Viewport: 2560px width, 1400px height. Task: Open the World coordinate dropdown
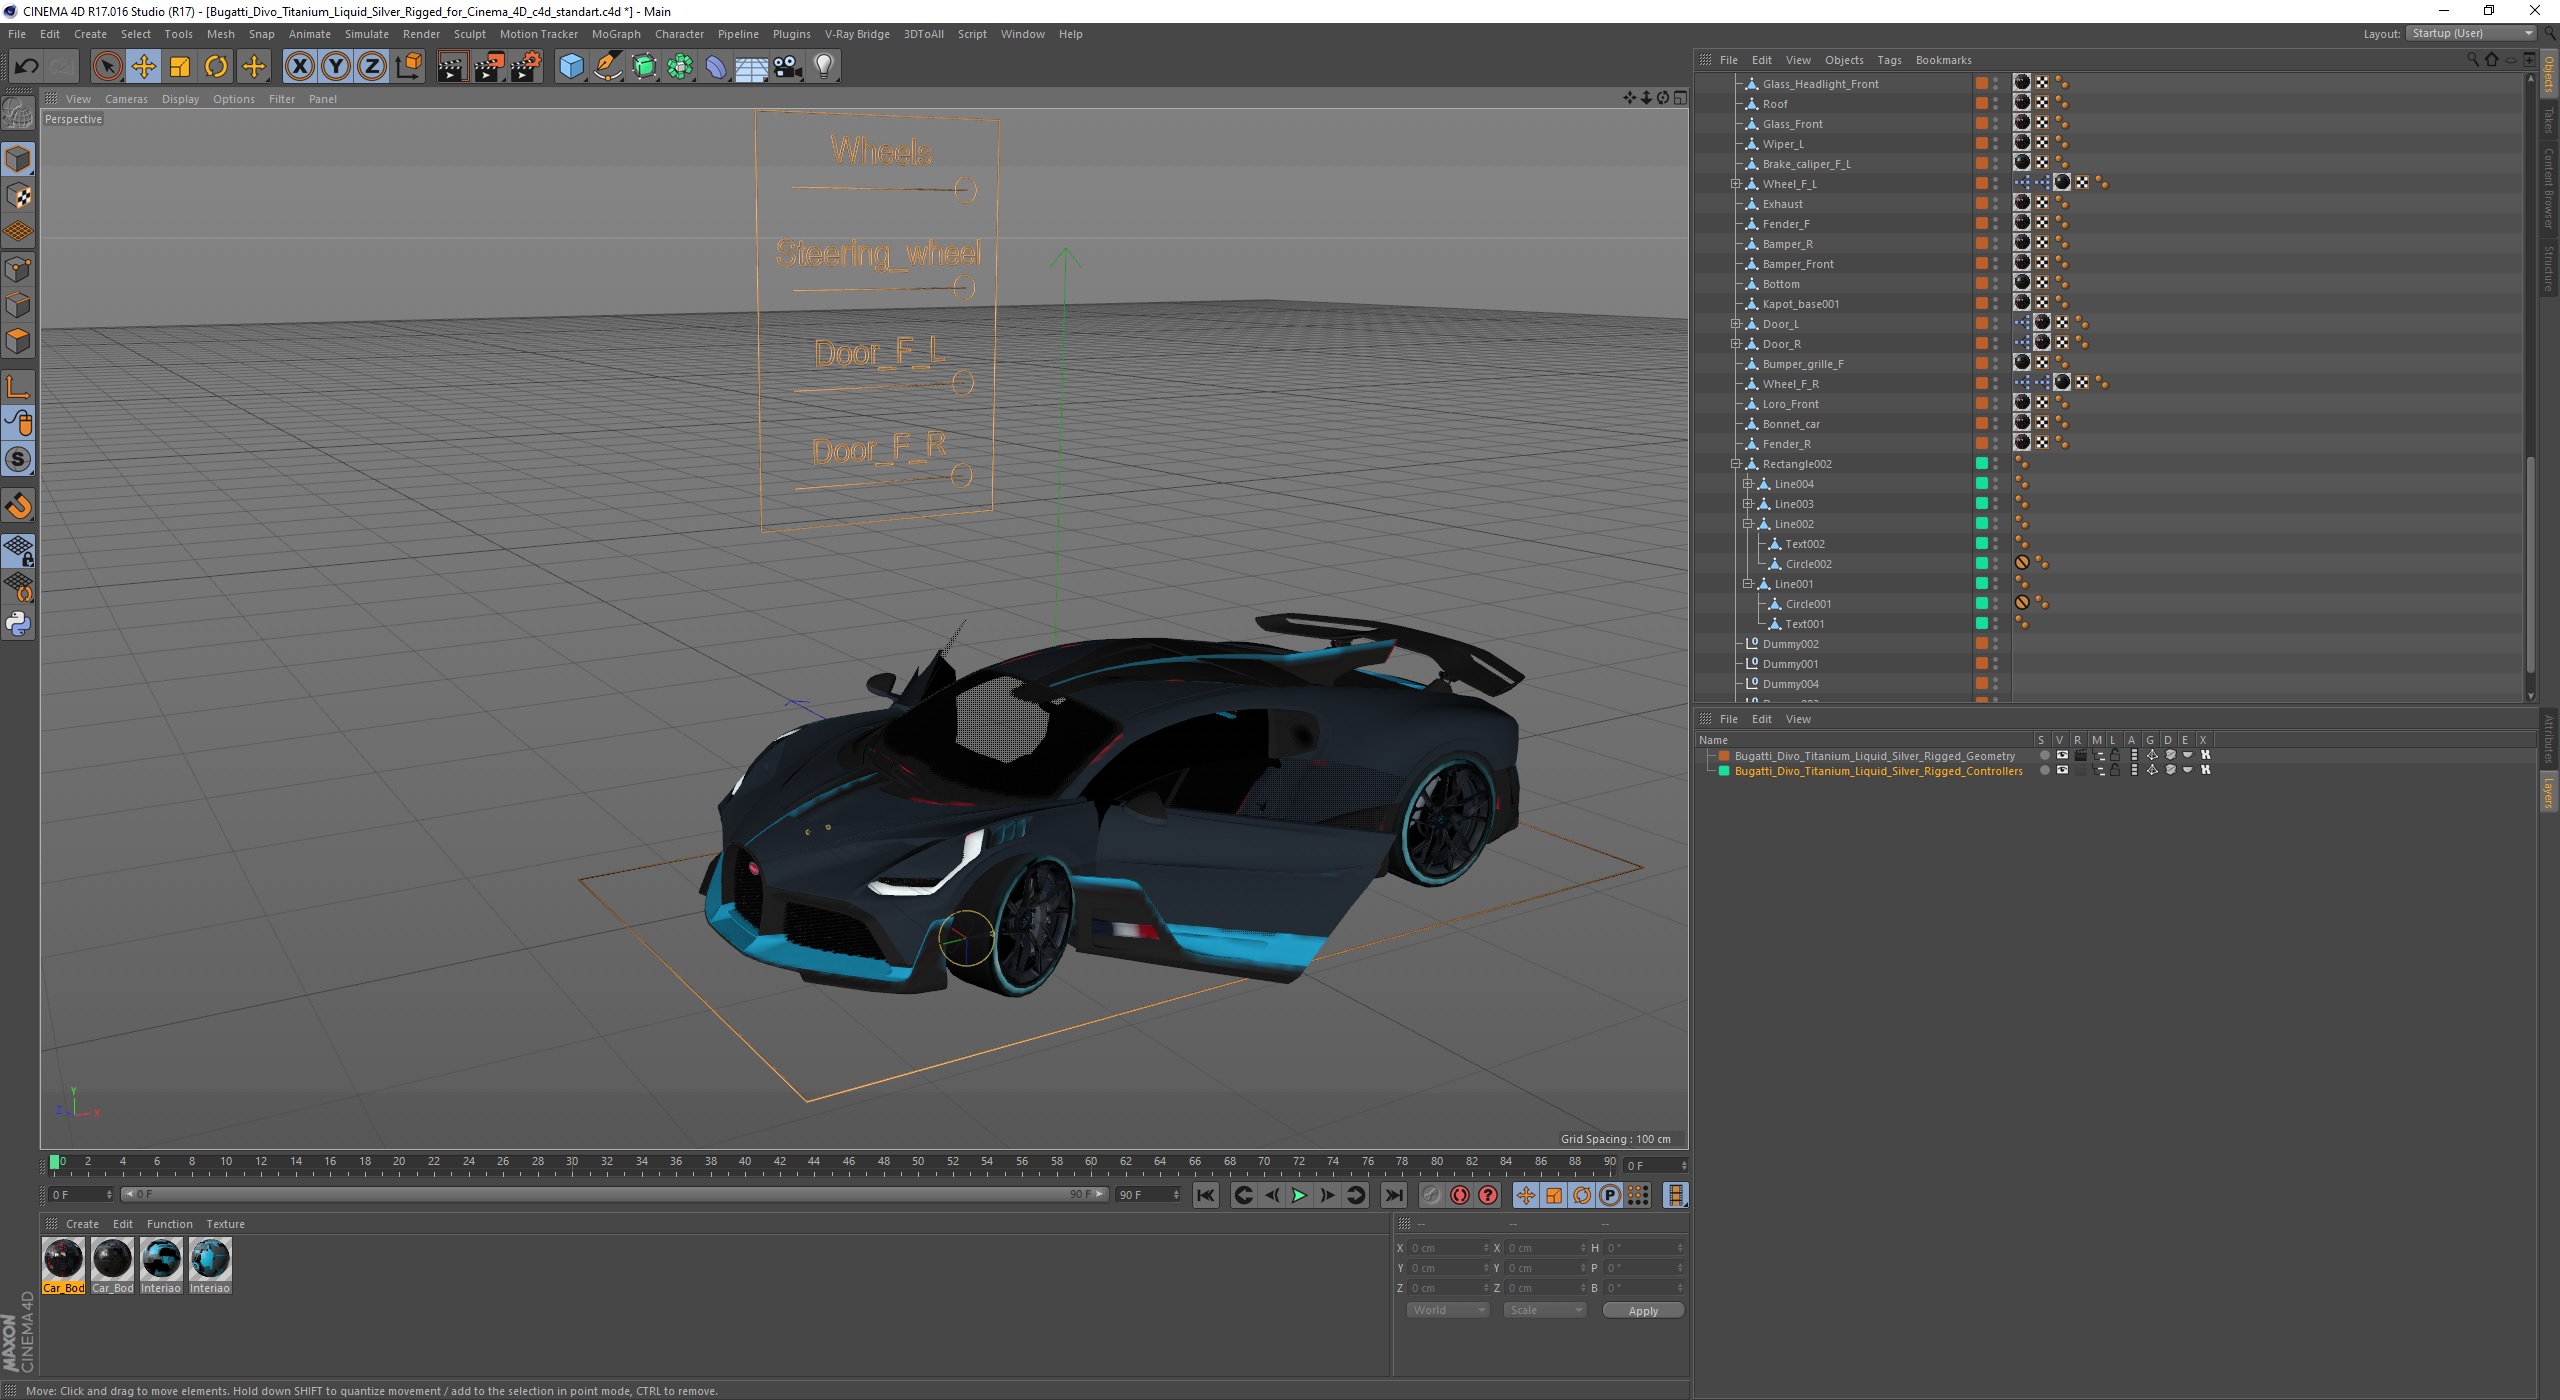(1448, 1310)
